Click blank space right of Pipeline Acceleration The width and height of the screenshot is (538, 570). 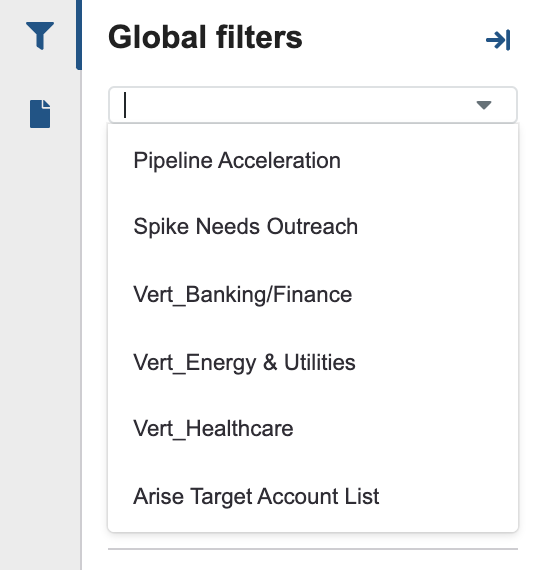tap(429, 160)
